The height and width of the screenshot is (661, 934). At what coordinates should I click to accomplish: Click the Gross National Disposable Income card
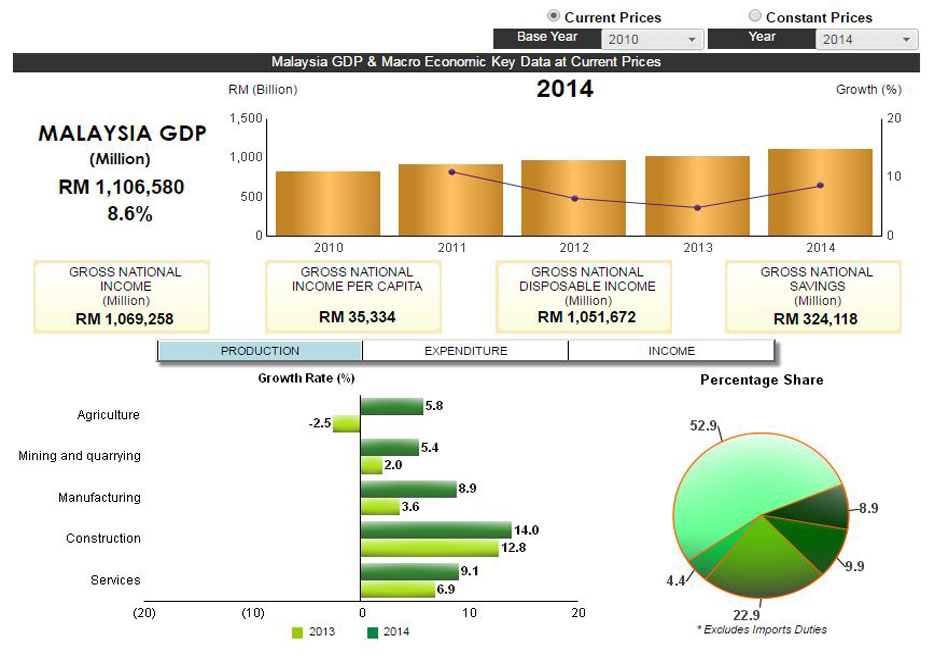coord(584,297)
